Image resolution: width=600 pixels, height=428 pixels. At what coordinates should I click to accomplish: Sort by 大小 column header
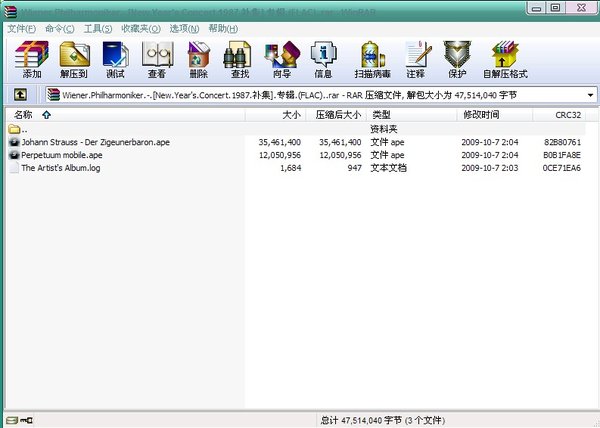coord(276,115)
